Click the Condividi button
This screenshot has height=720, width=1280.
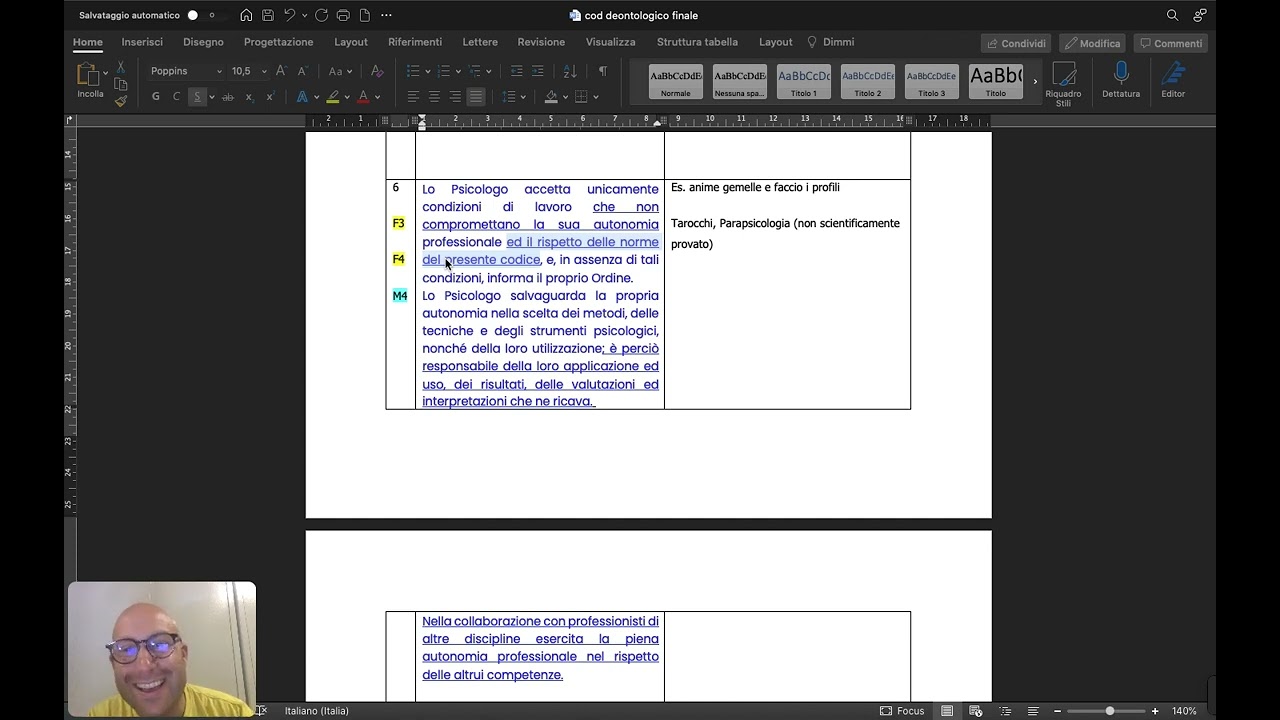pos(1016,43)
